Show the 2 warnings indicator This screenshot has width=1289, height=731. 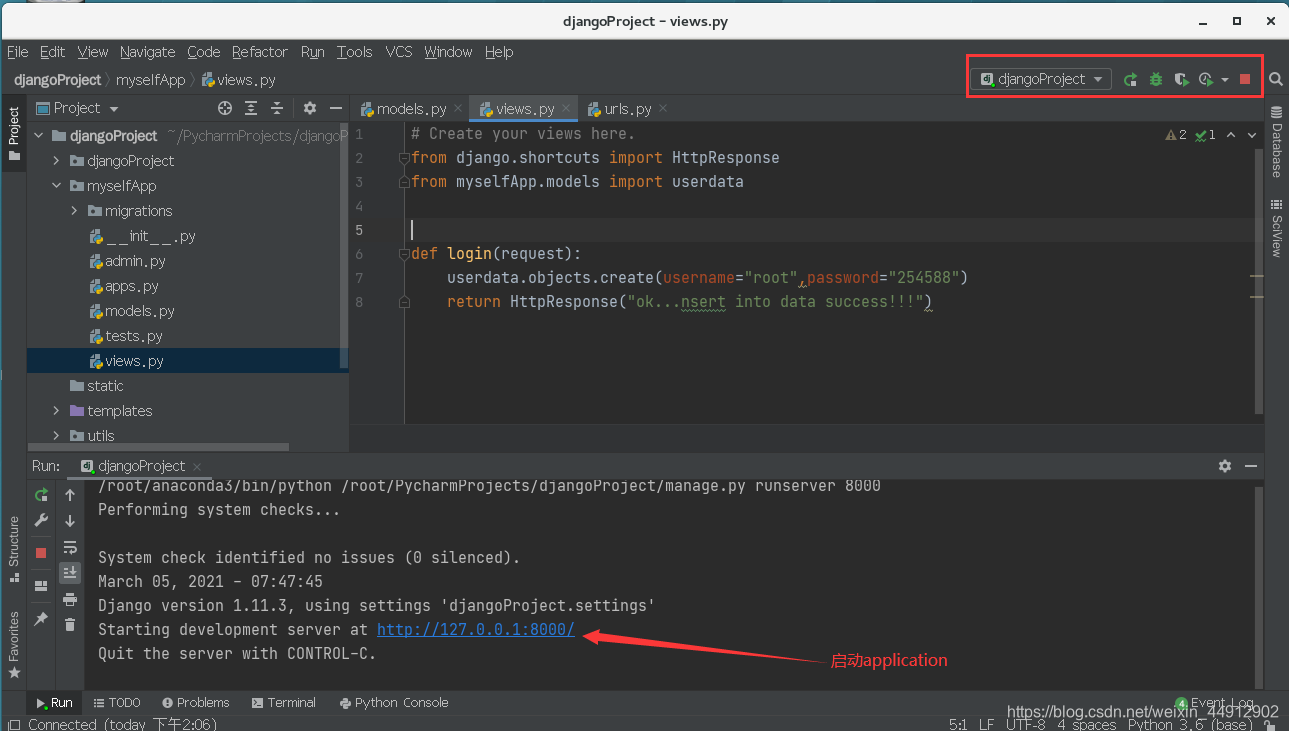pos(1176,135)
